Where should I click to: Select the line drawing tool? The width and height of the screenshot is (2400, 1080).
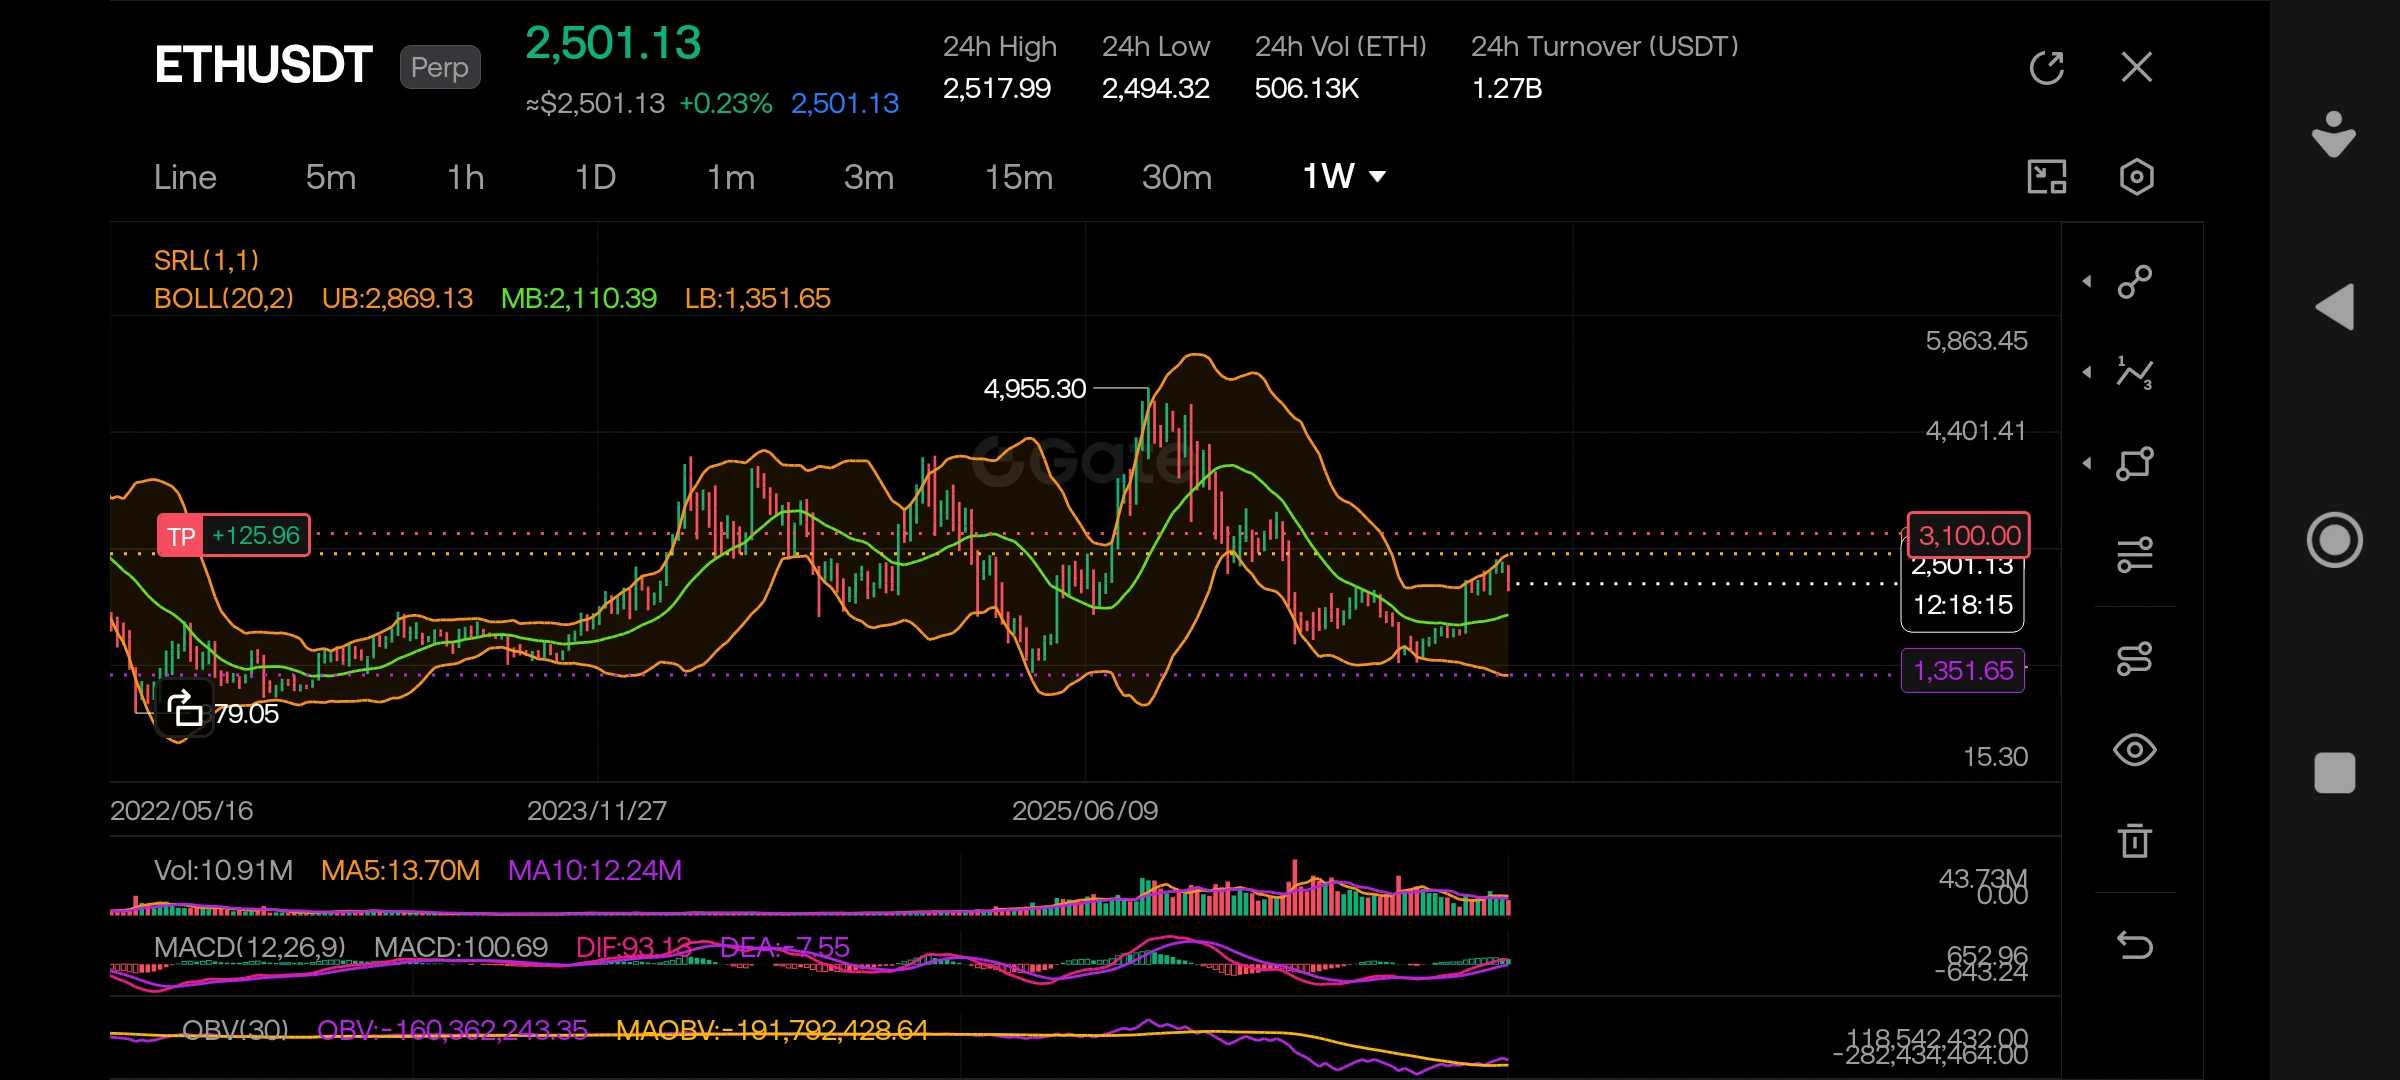(2135, 282)
